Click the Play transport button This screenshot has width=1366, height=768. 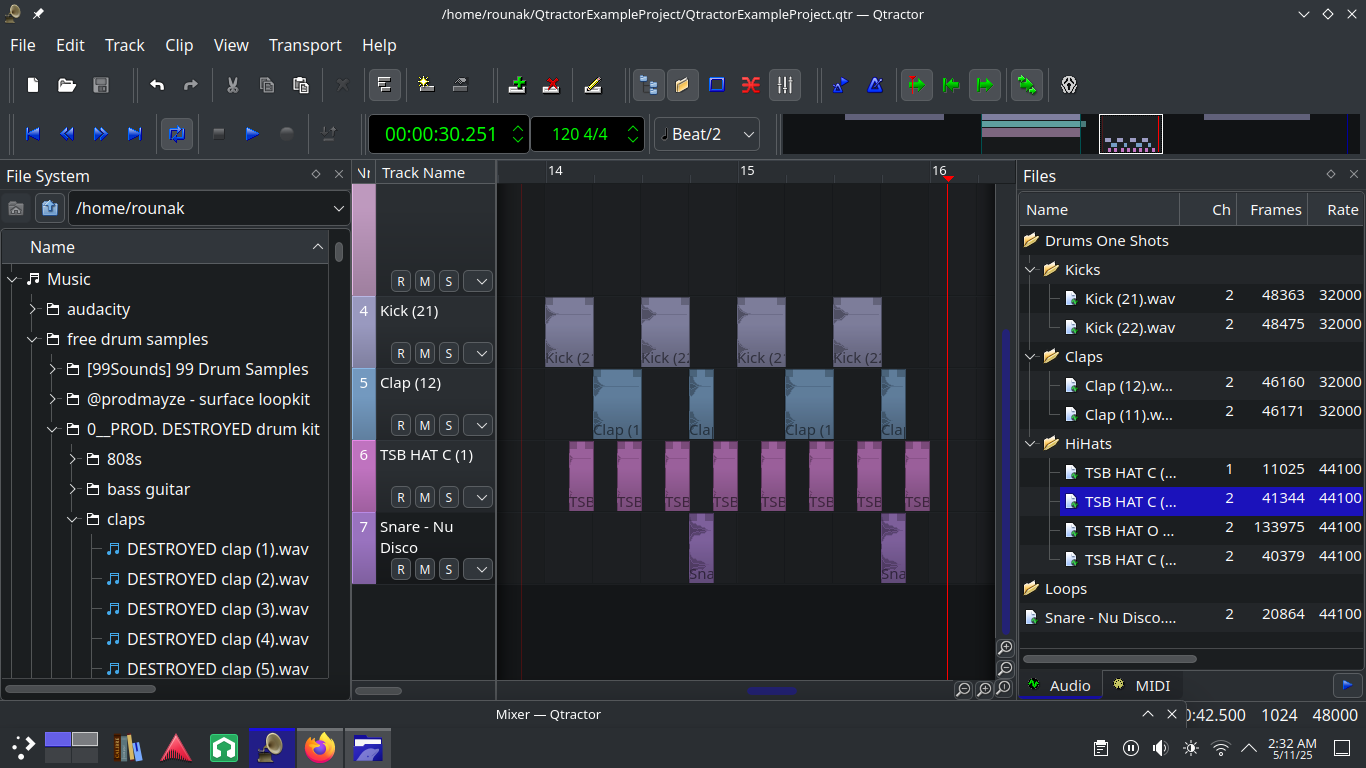[x=252, y=134]
